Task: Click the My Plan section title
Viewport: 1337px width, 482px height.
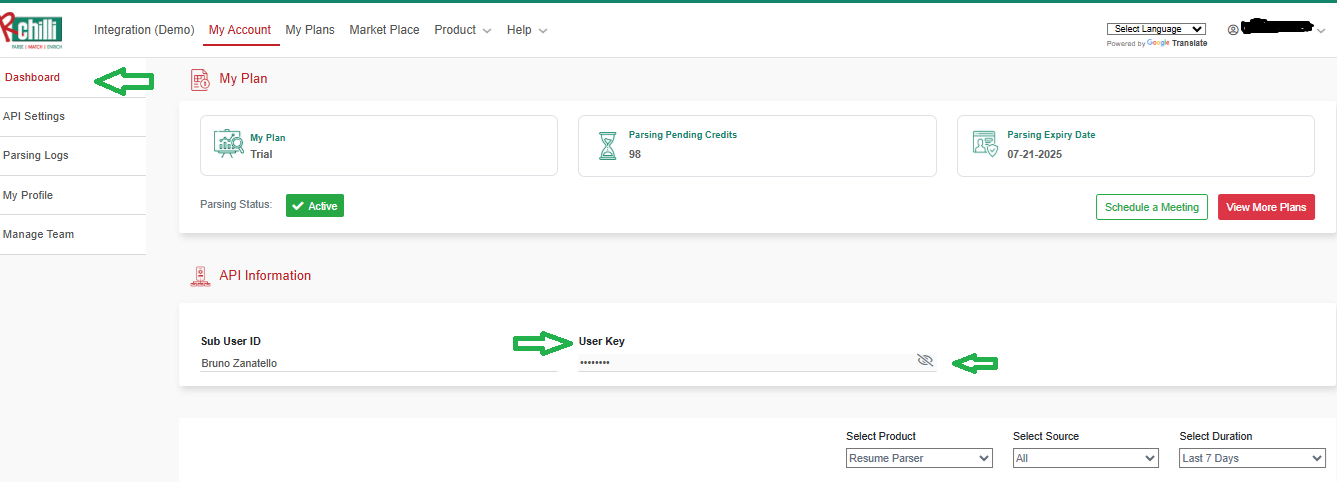Action: pos(243,78)
